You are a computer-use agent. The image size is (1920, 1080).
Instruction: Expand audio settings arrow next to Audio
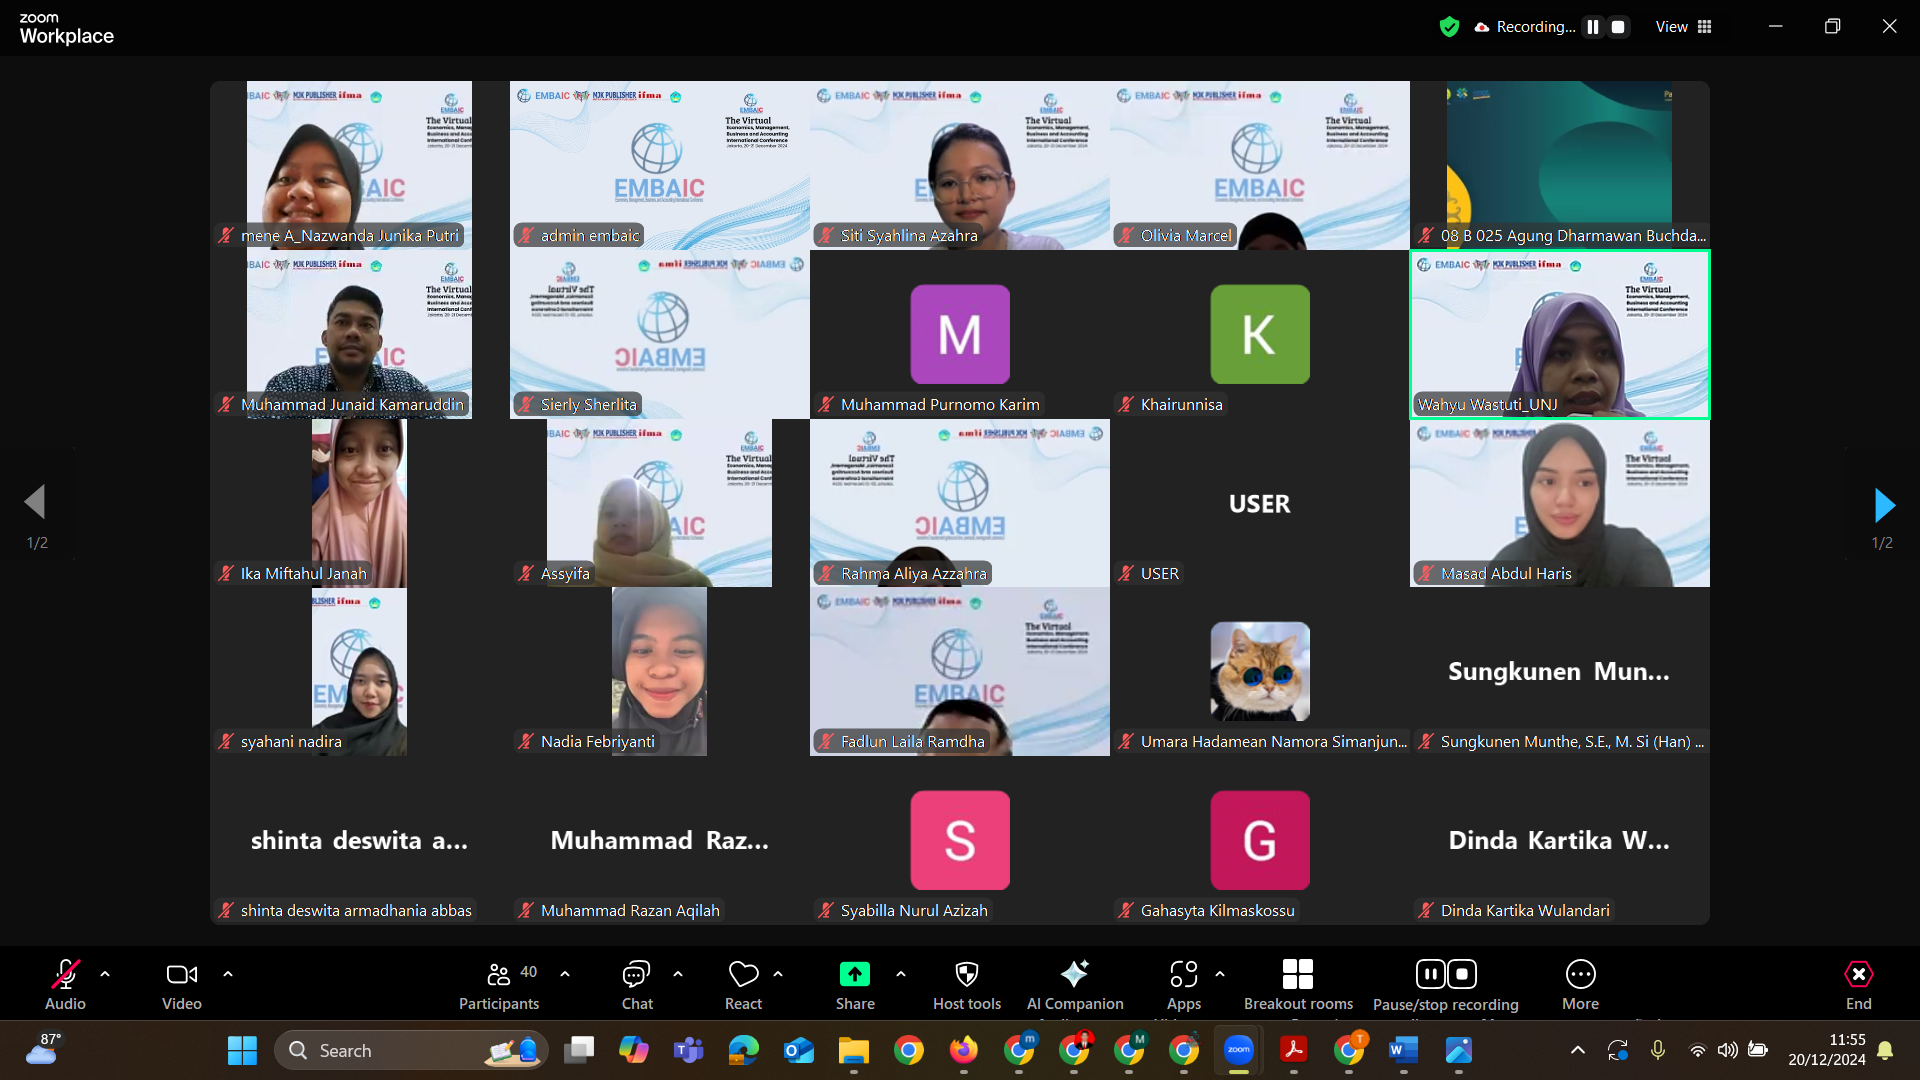pos(105,973)
